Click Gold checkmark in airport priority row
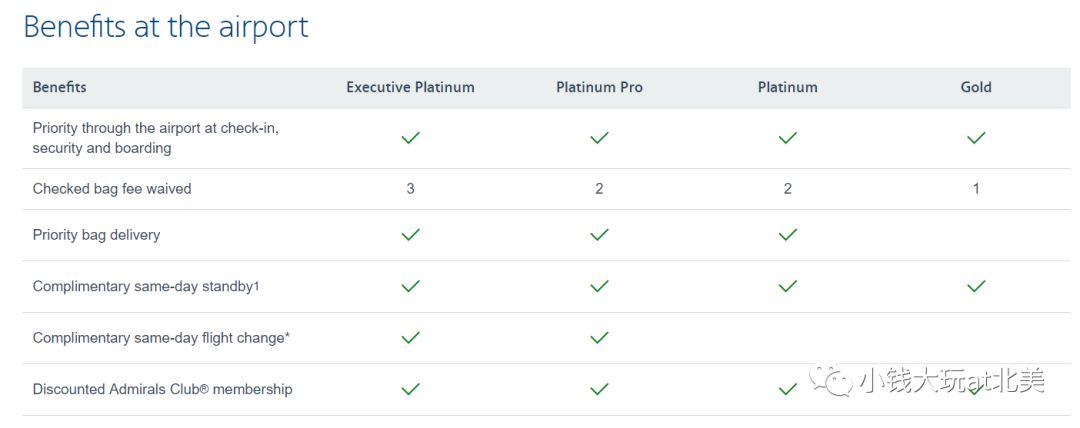Image resolution: width=1080 pixels, height=428 pixels. [x=976, y=138]
